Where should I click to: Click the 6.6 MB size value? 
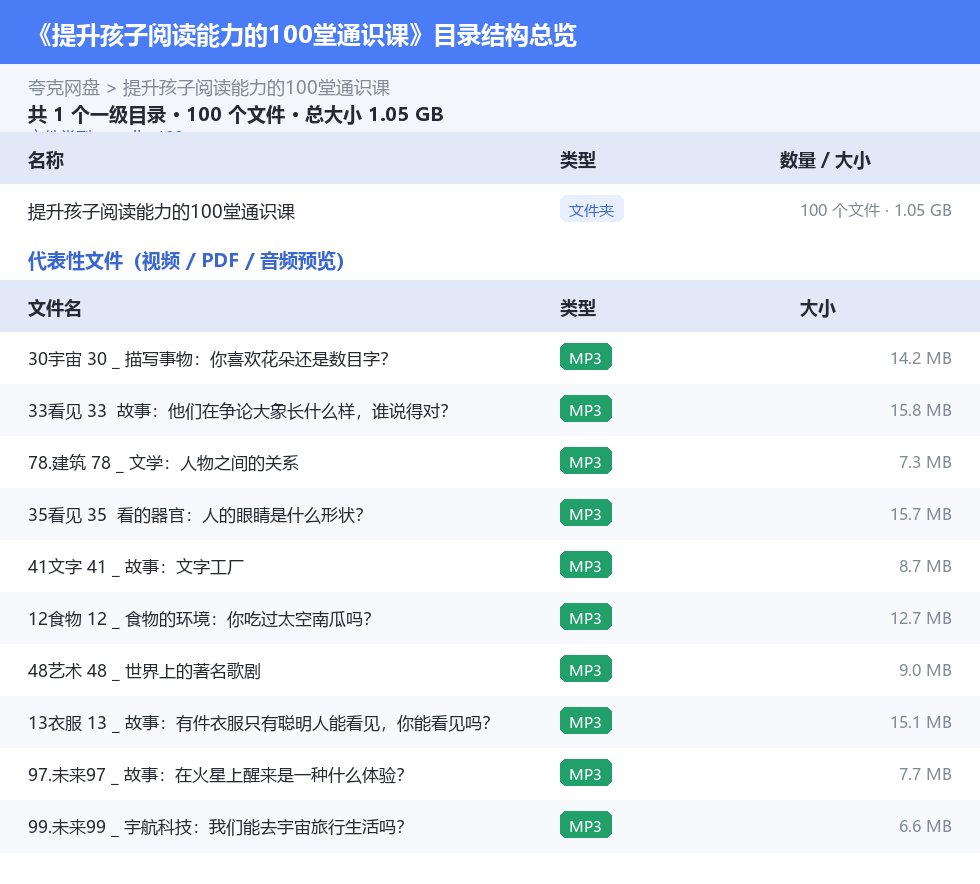coord(925,826)
